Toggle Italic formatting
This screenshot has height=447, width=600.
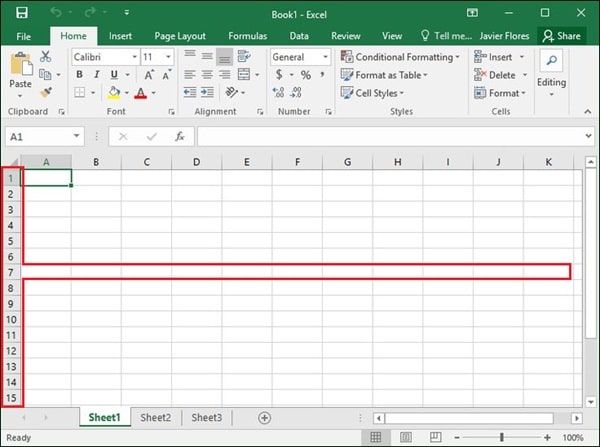coord(97,75)
